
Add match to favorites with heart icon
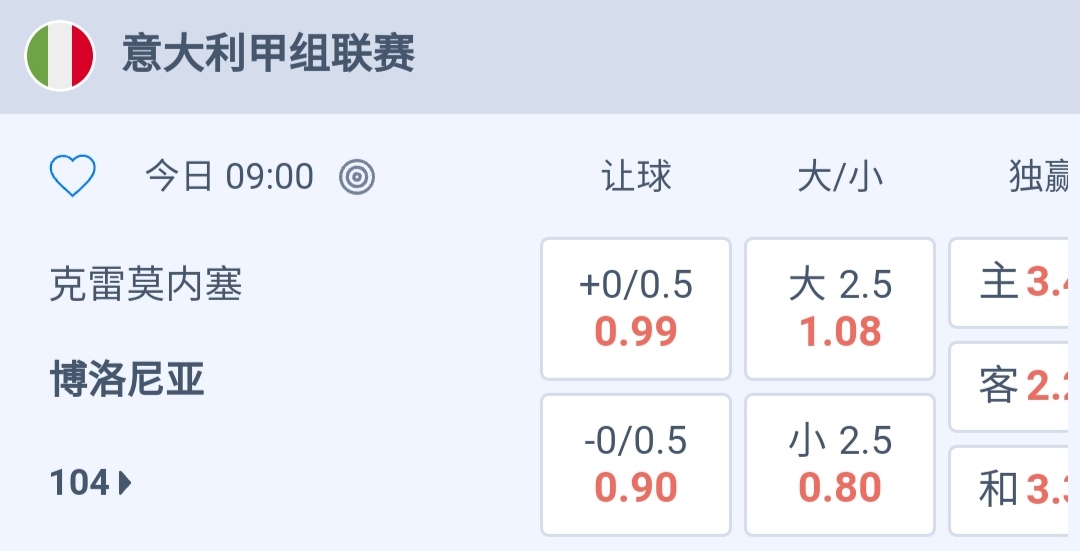coord(73,177)
